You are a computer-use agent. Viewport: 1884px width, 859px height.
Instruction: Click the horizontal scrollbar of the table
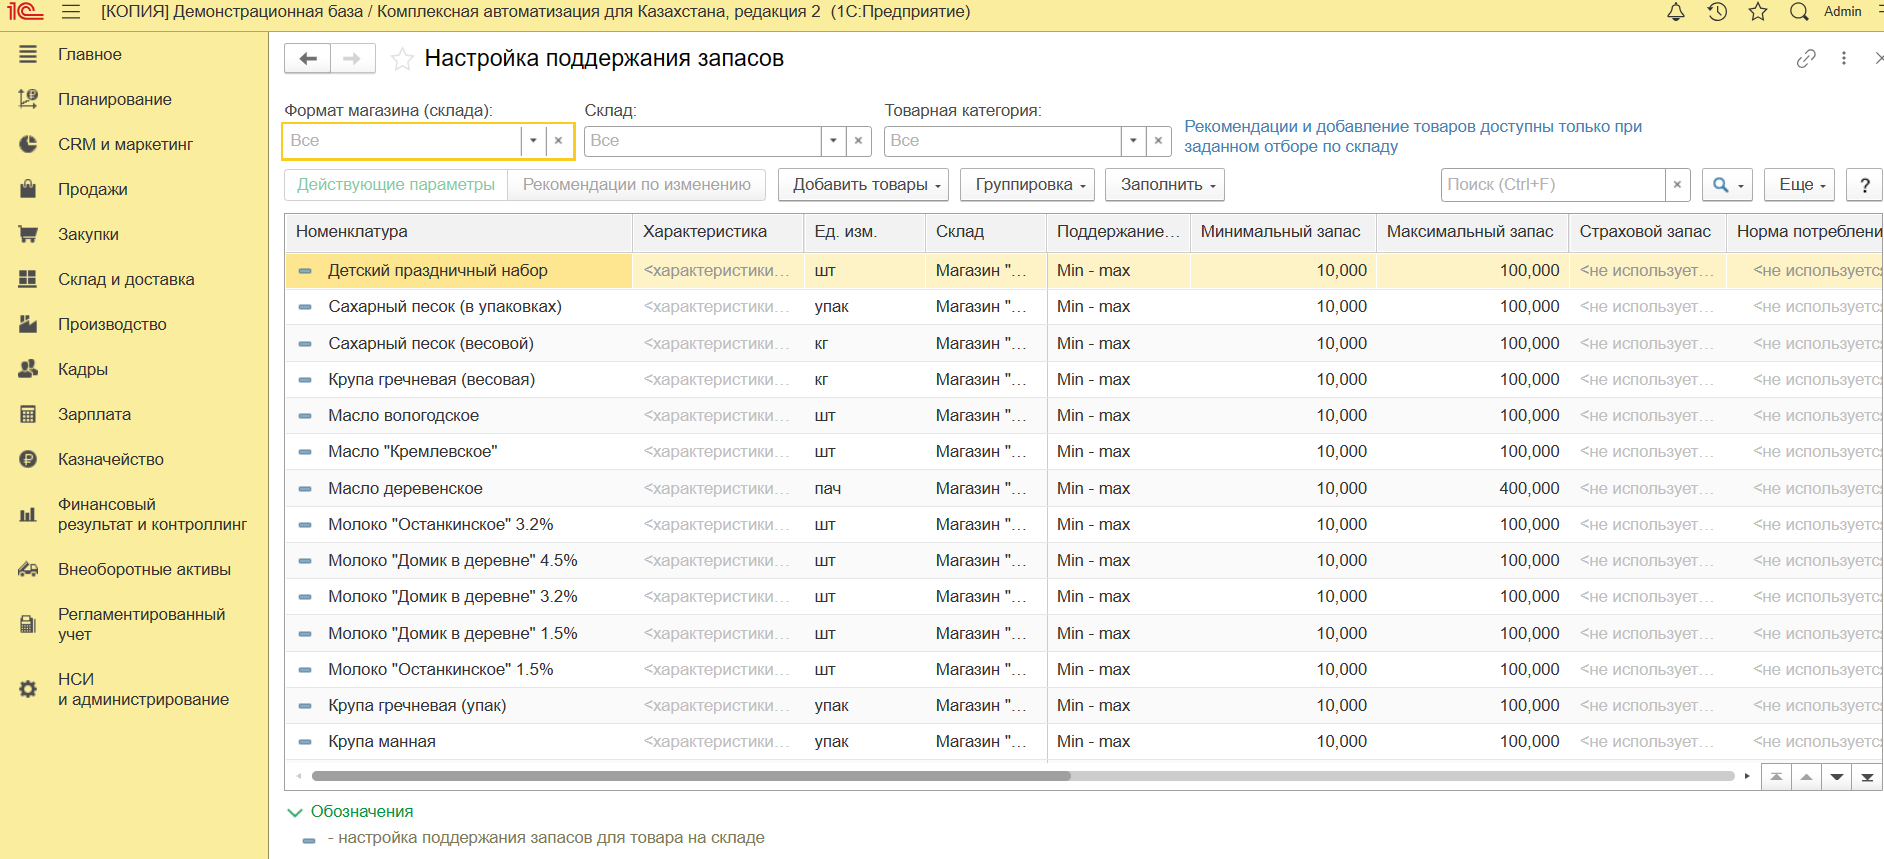[x=690, y=776]
